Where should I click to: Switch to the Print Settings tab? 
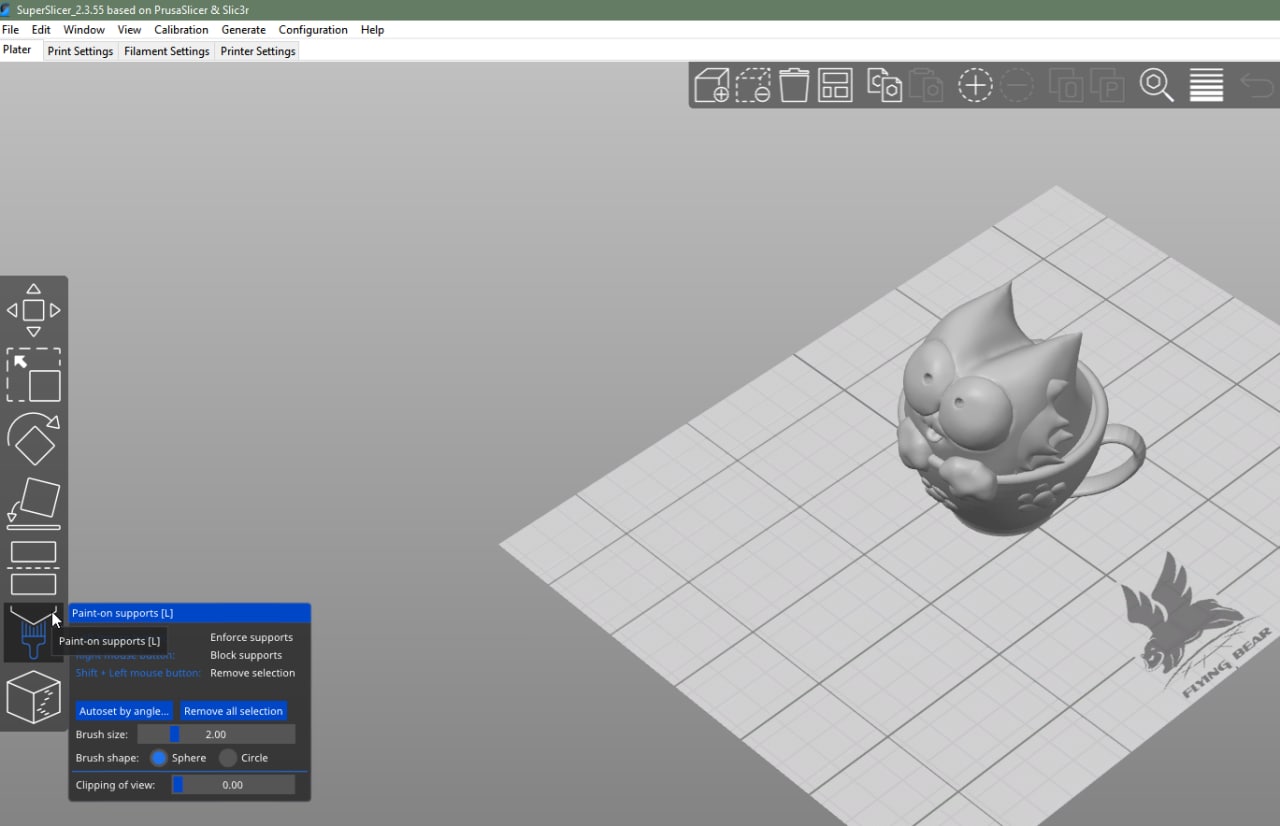80,51
